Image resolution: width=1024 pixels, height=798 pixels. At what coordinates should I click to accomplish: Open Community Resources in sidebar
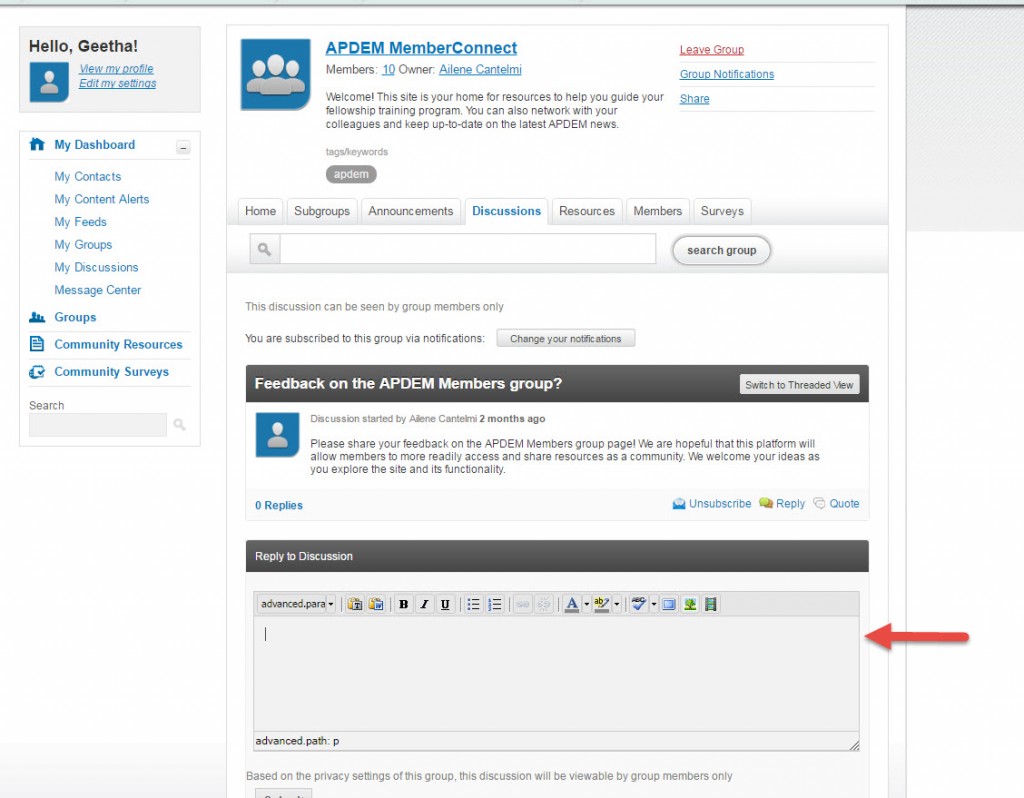point(118,344)
